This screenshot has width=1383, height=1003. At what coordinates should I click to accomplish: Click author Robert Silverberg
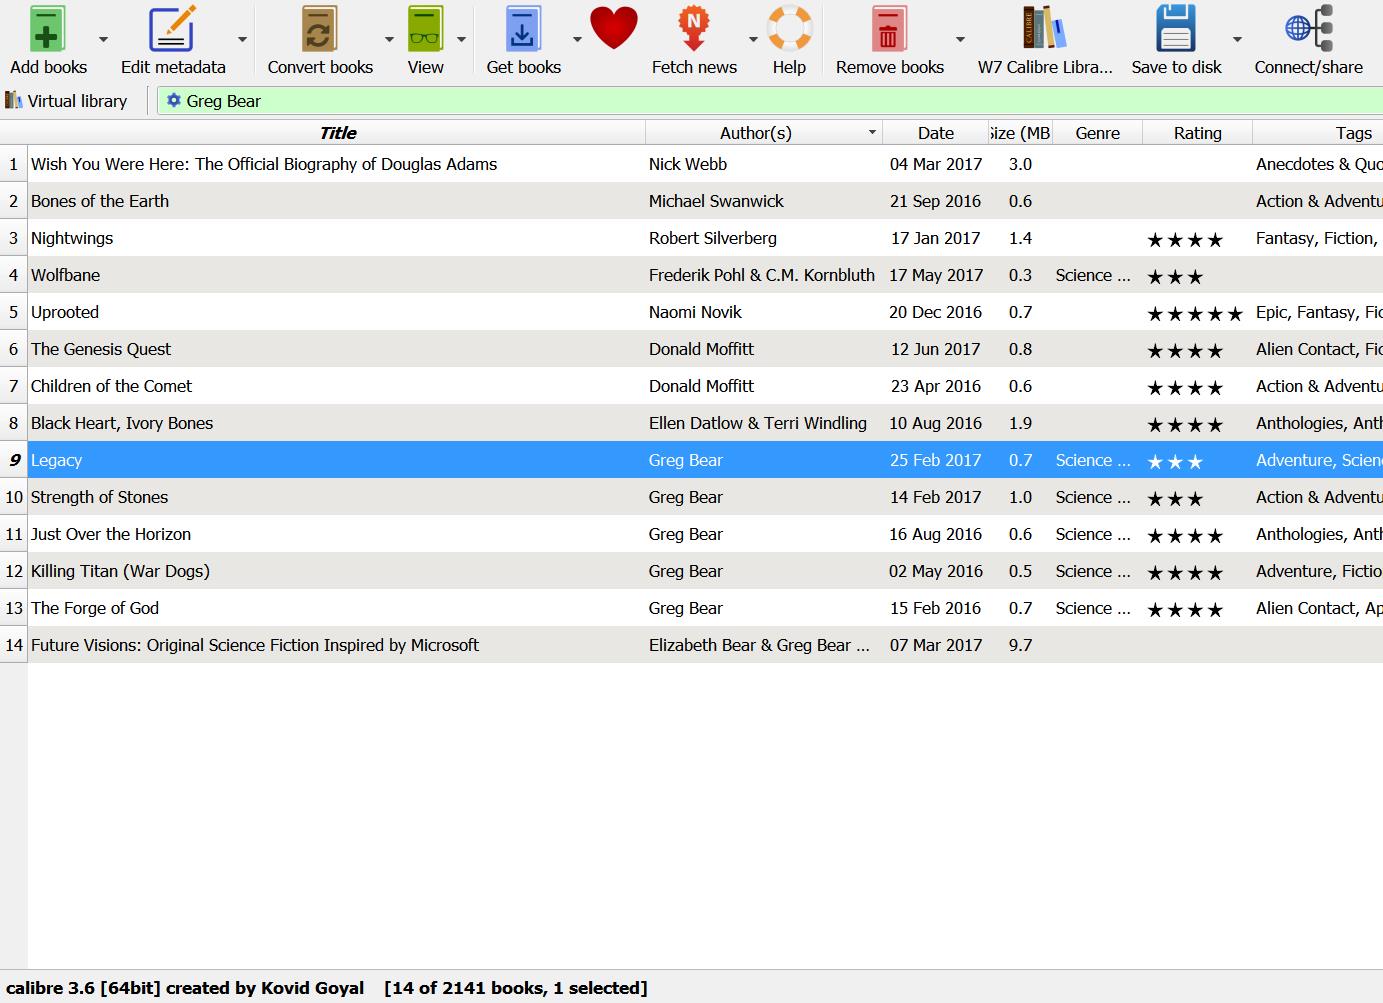pos(713,238)
